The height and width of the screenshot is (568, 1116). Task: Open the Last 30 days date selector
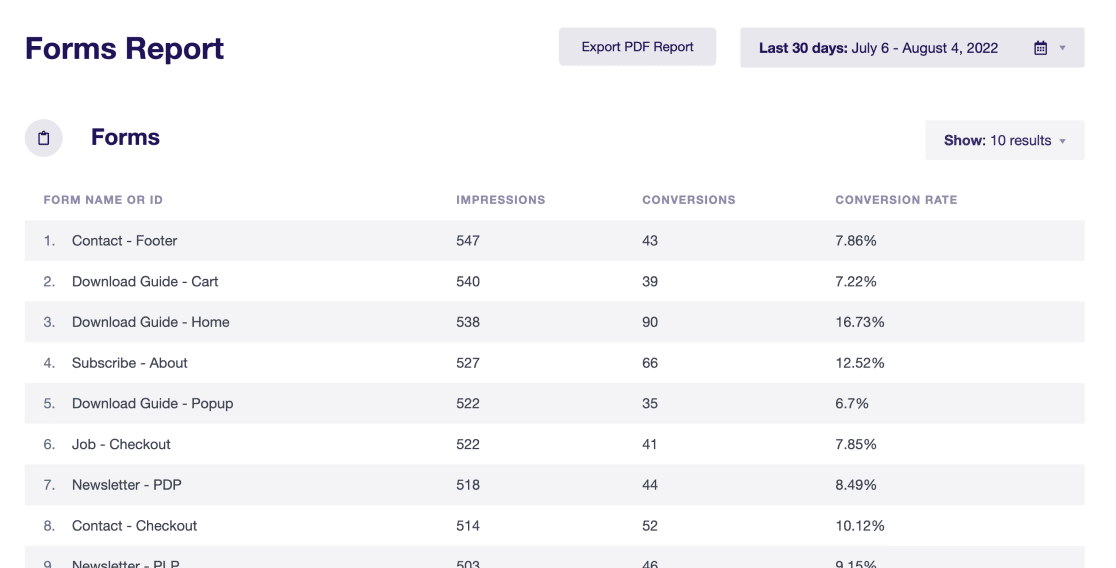[x=912, y=48]
